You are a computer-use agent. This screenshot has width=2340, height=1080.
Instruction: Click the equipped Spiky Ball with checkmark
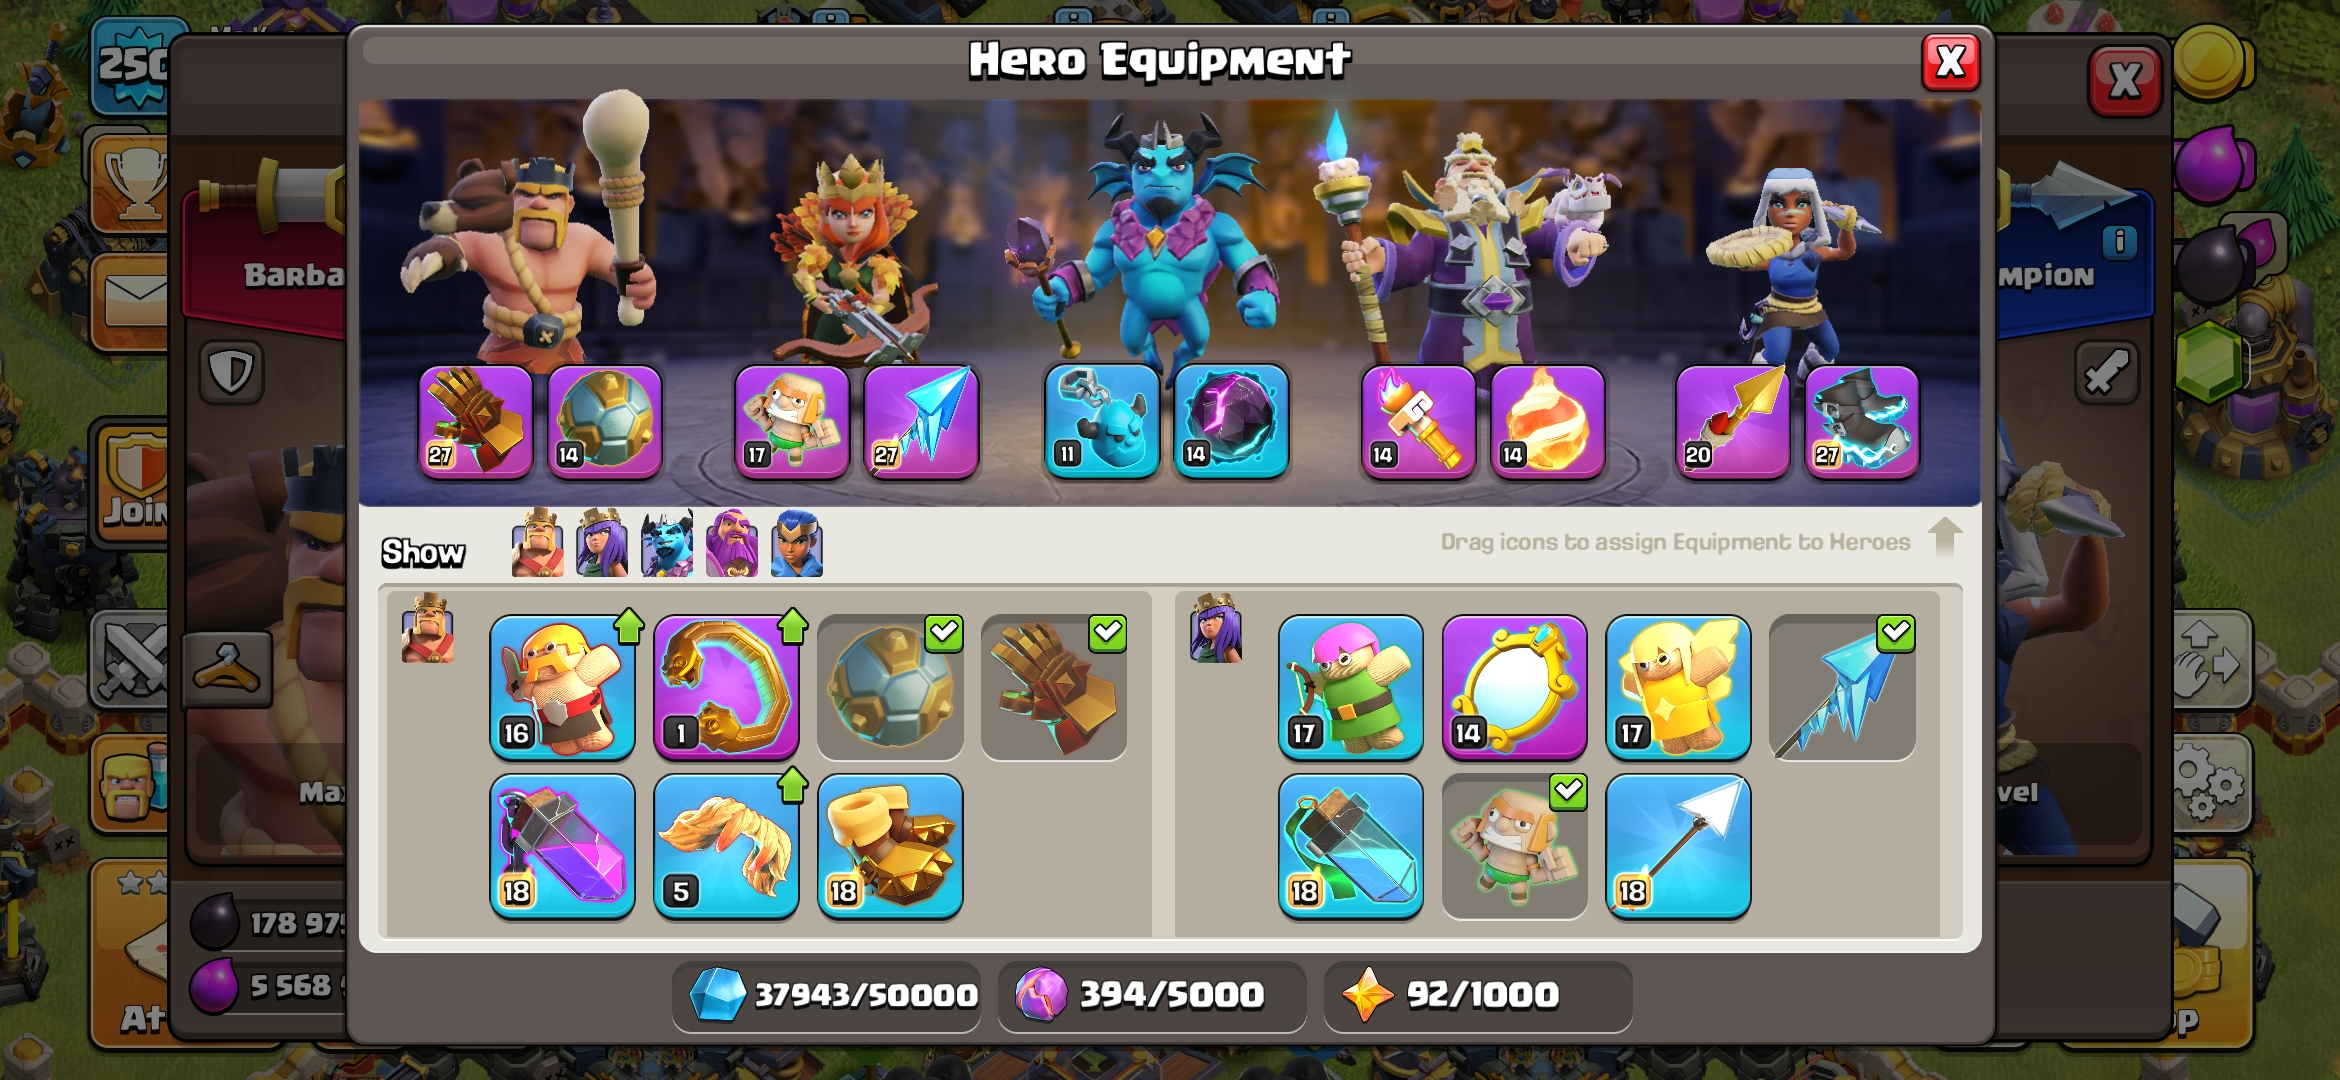pos(890,687)
